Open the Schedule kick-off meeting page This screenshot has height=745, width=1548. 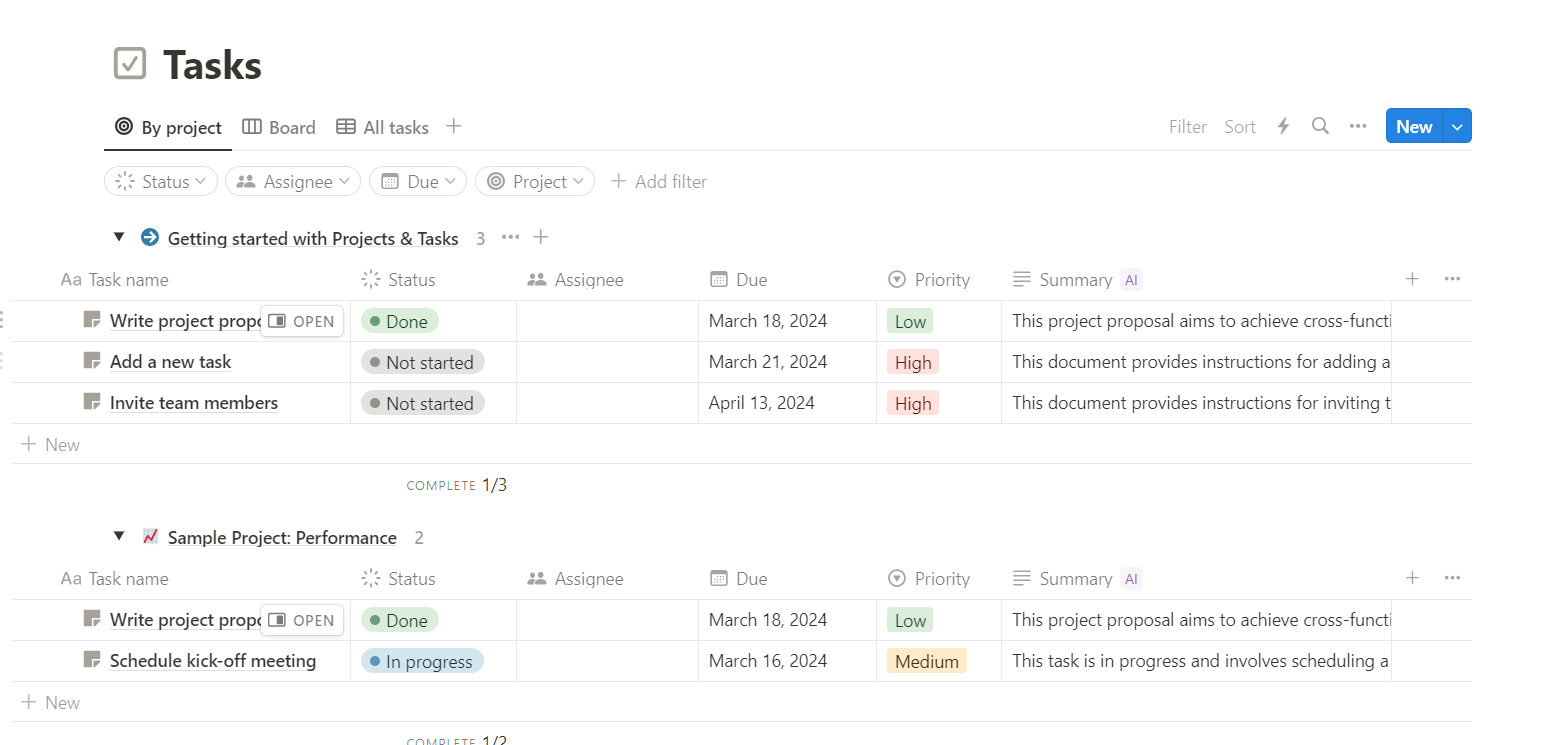[x=213, y=661]
